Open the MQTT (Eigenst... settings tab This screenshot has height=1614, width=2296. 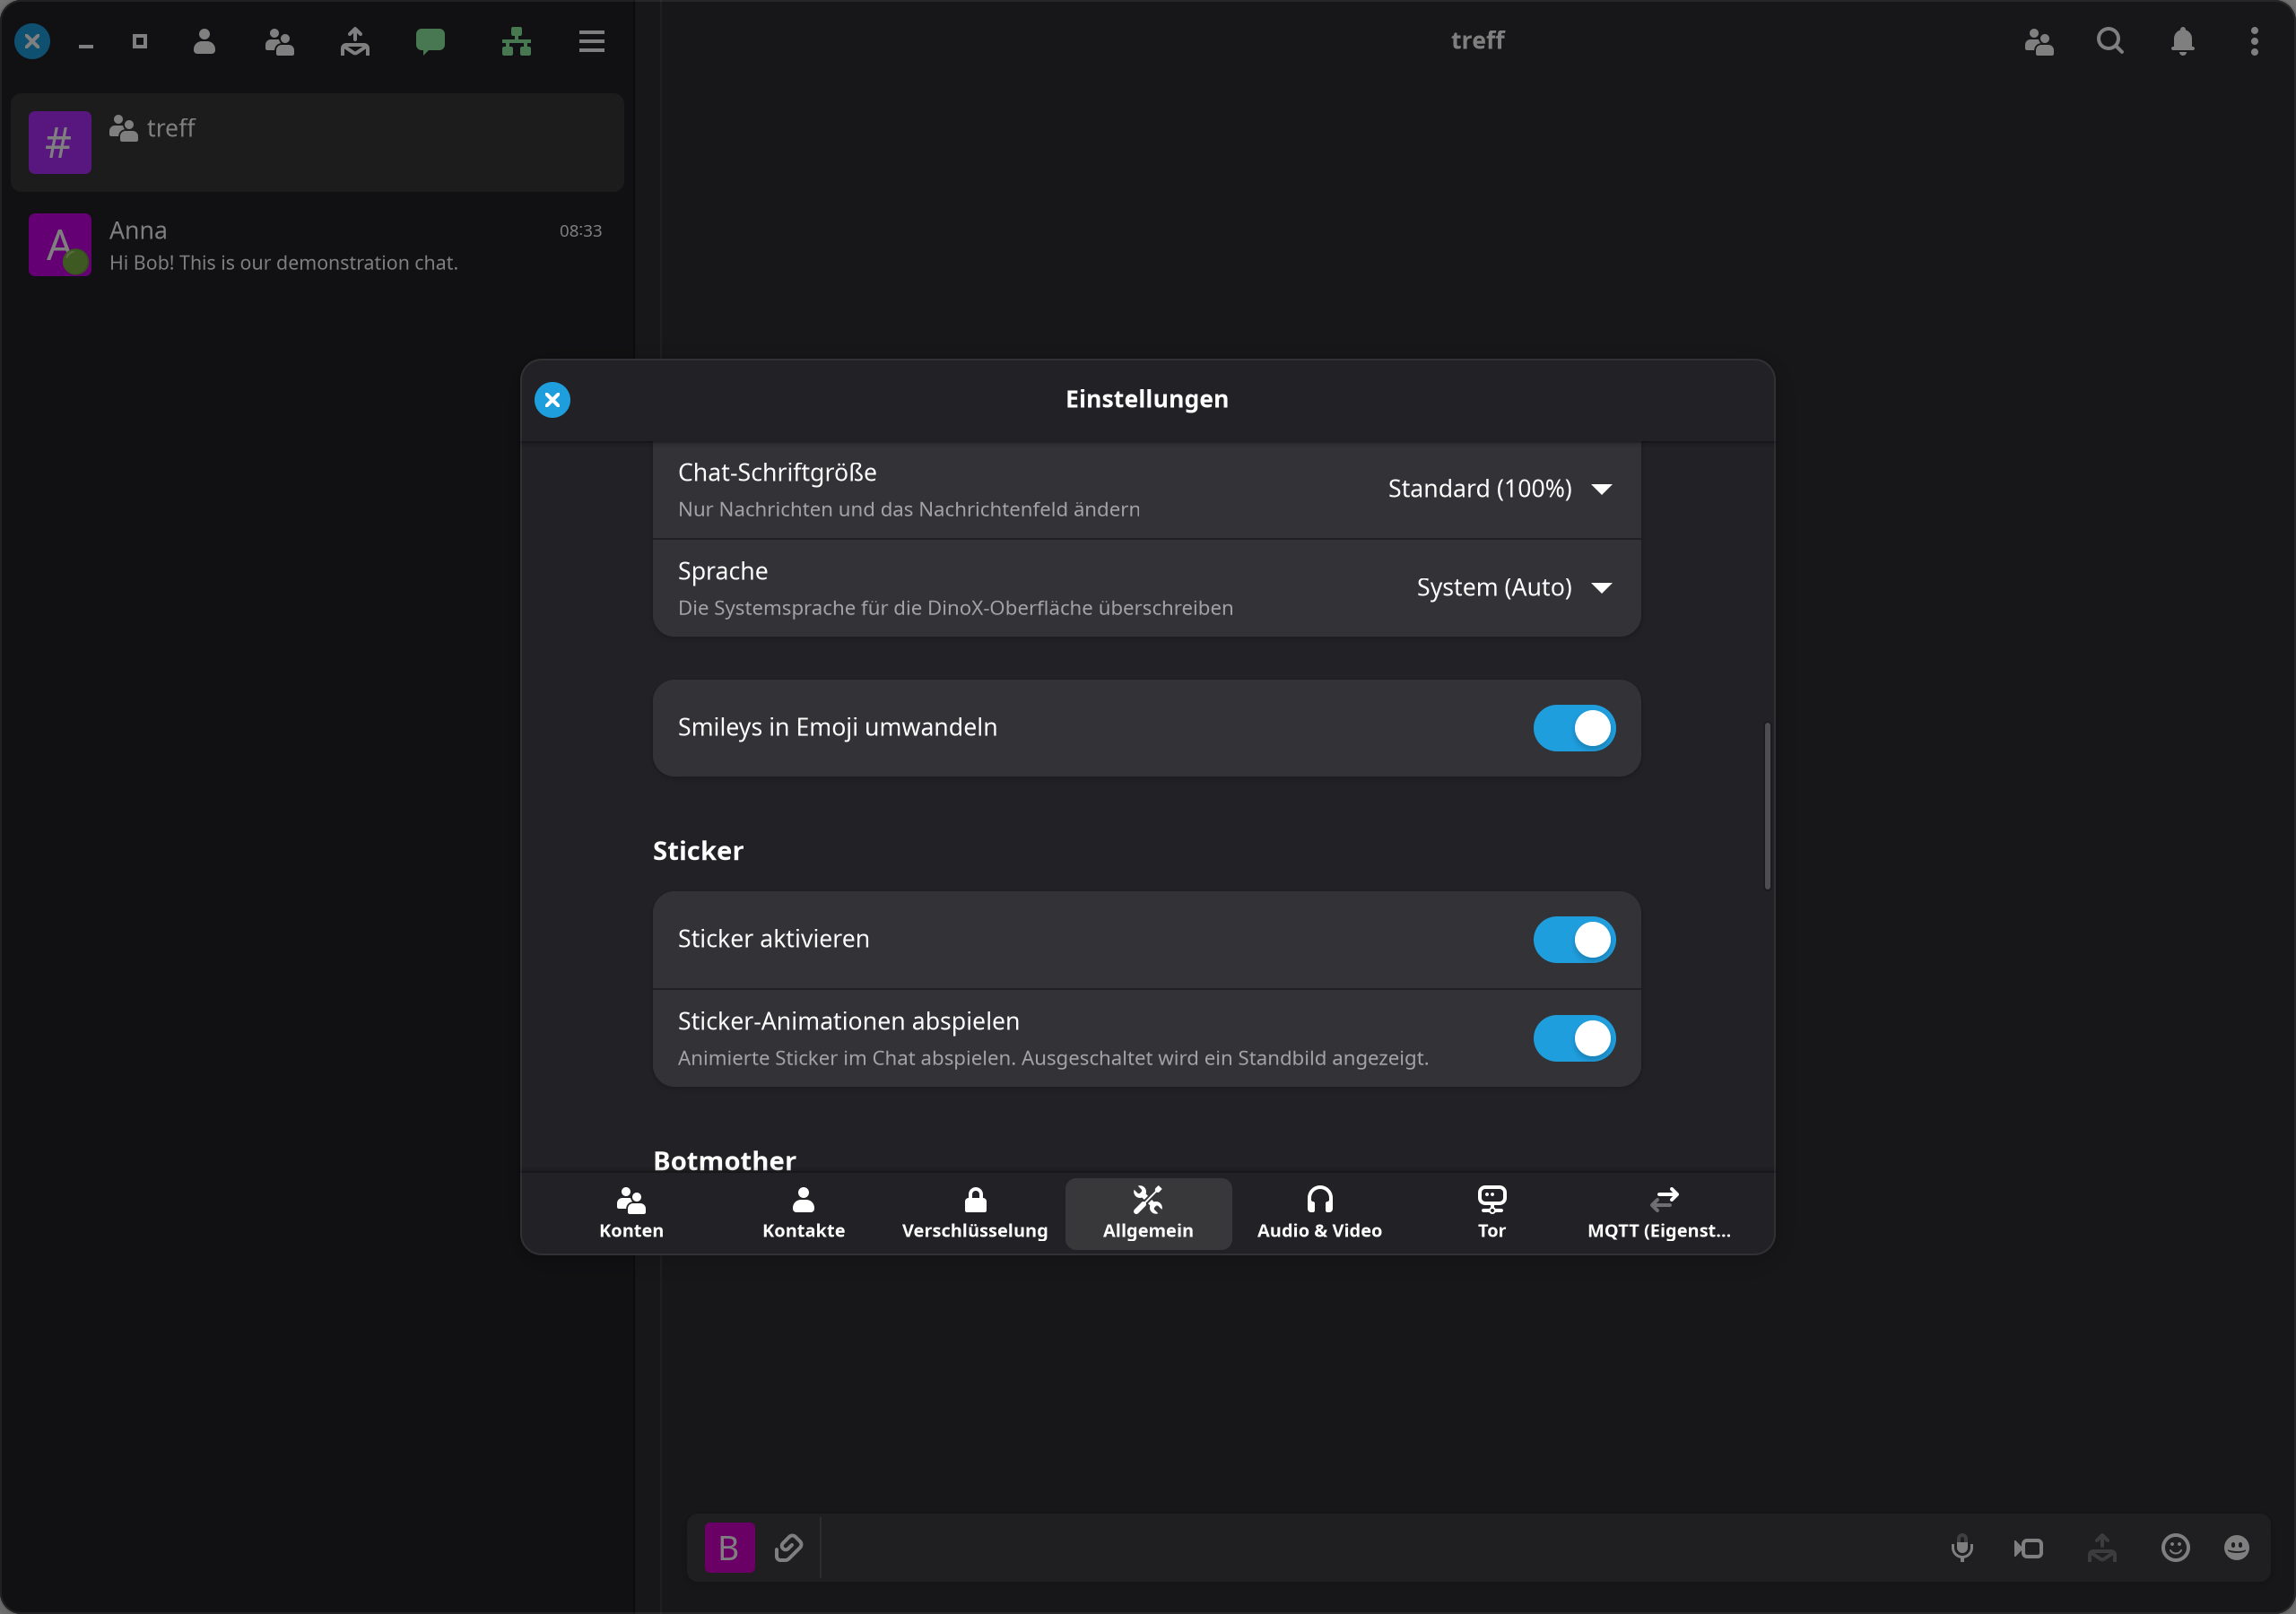(x=1660, y=1214)
